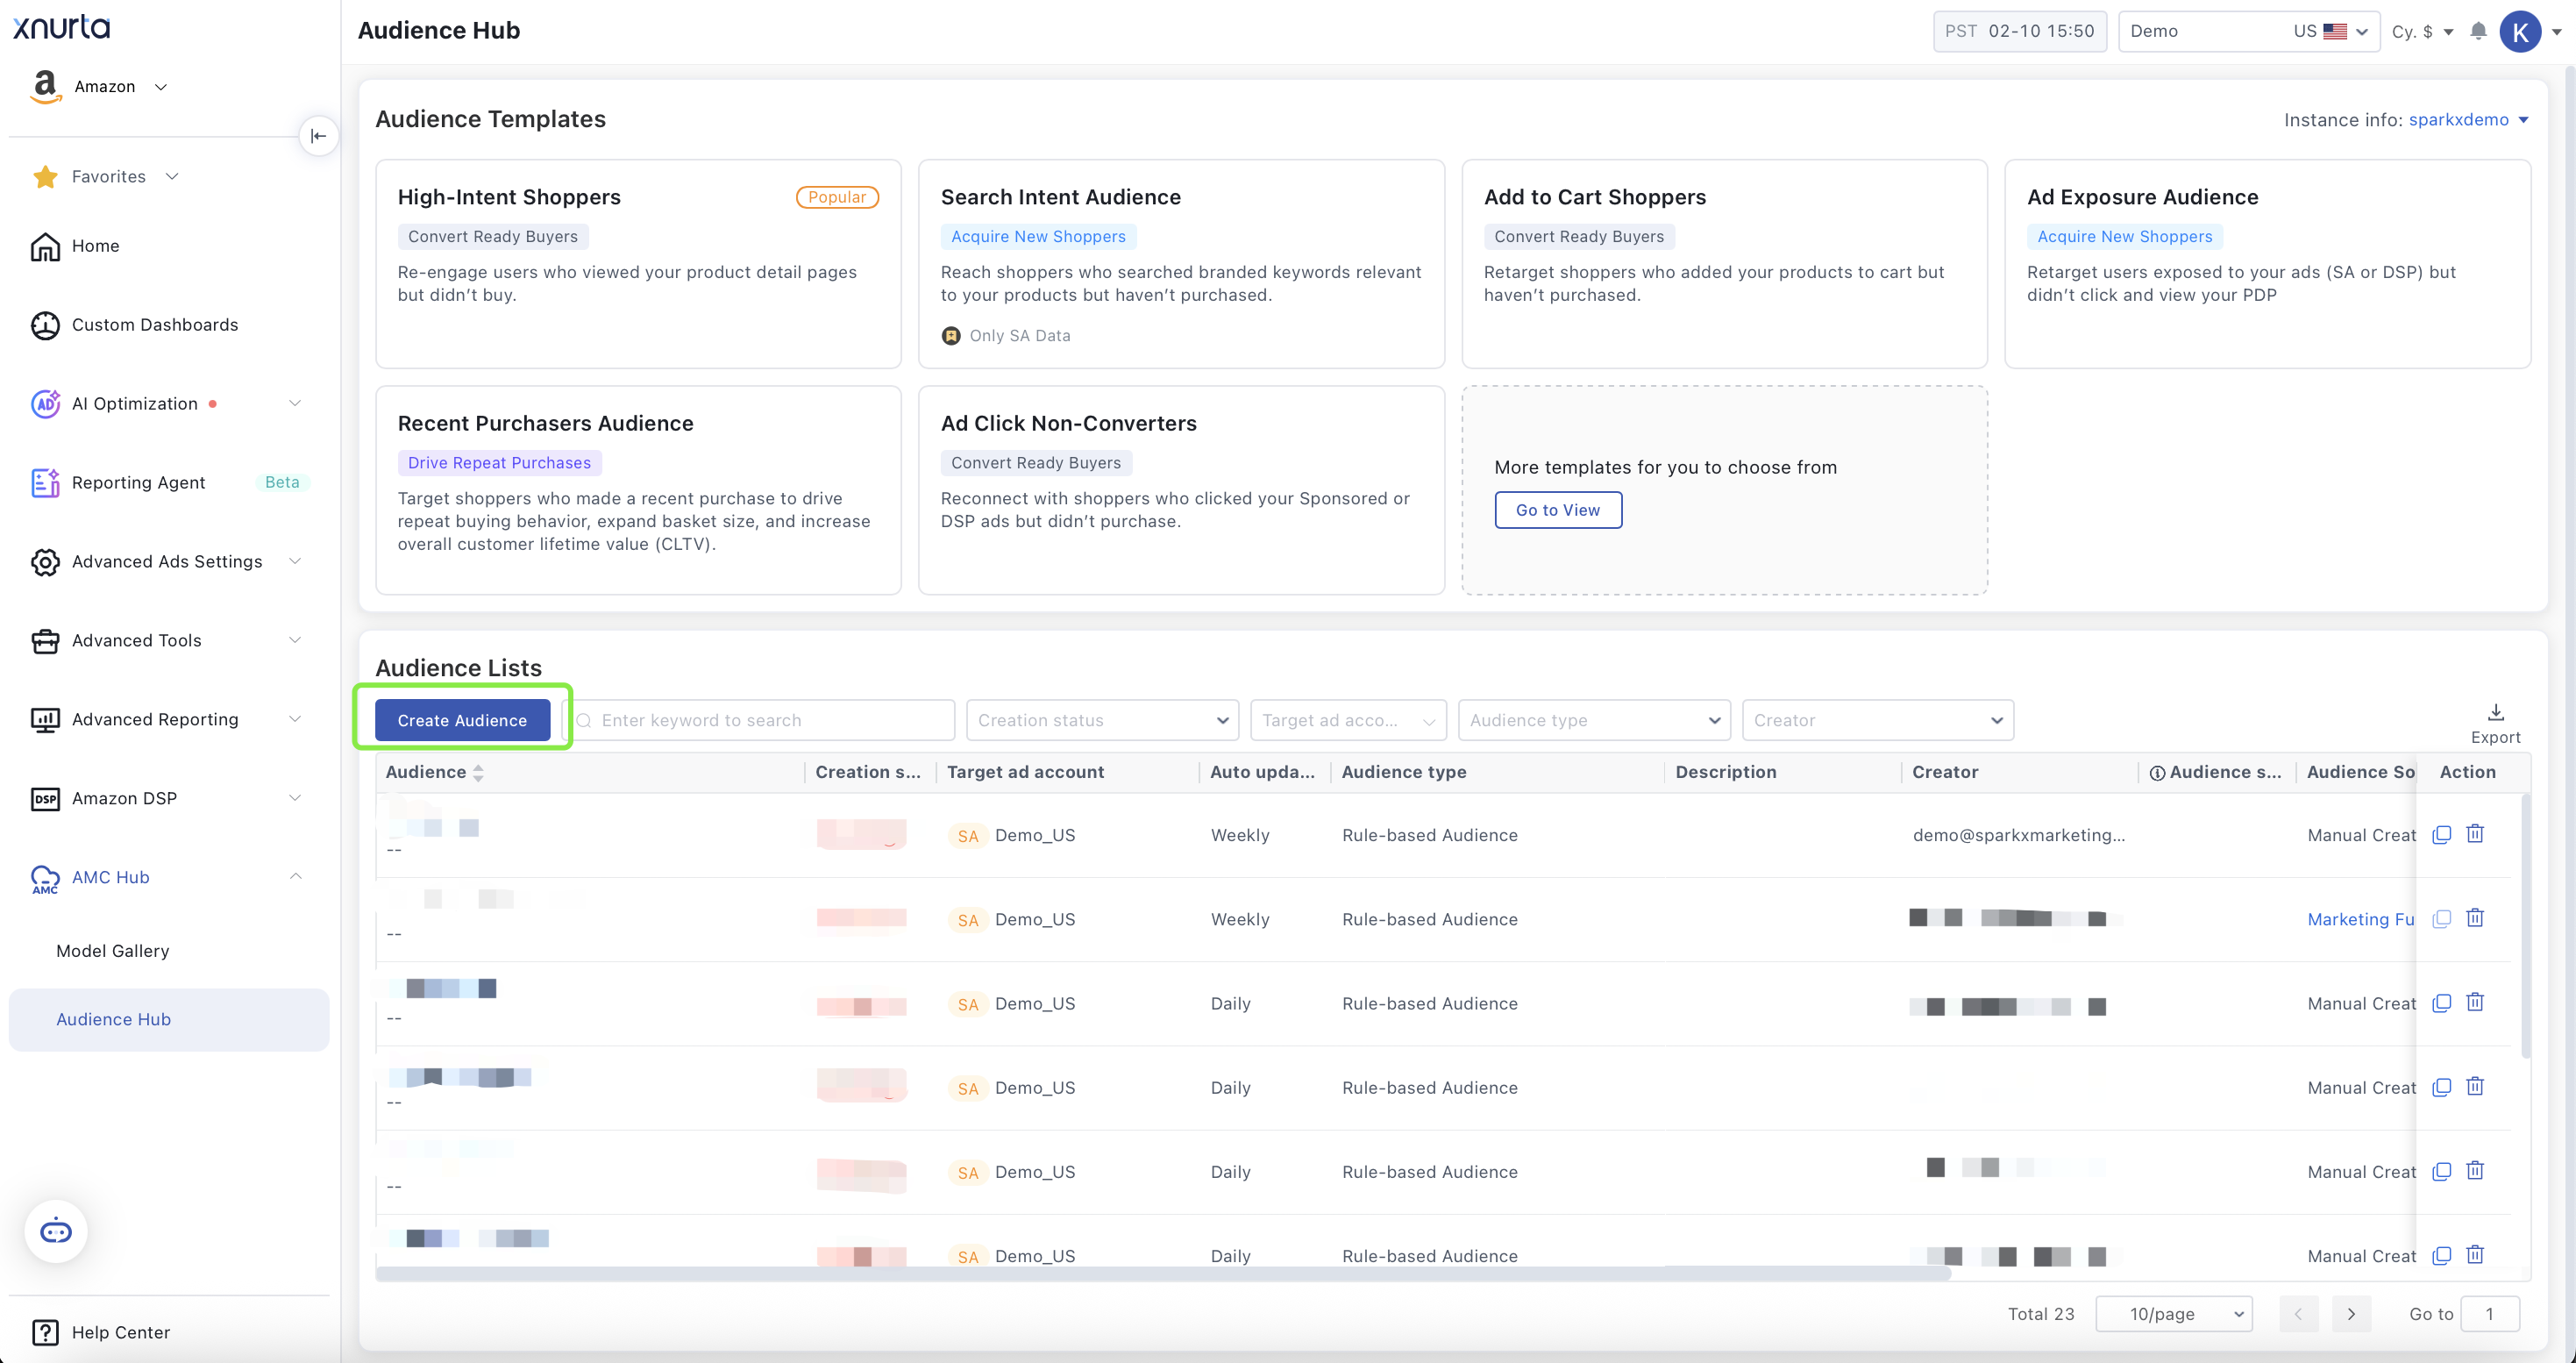Screen dimensions: 2576x1363
Task: Expand the Creation status filter
Action: 1102,720
